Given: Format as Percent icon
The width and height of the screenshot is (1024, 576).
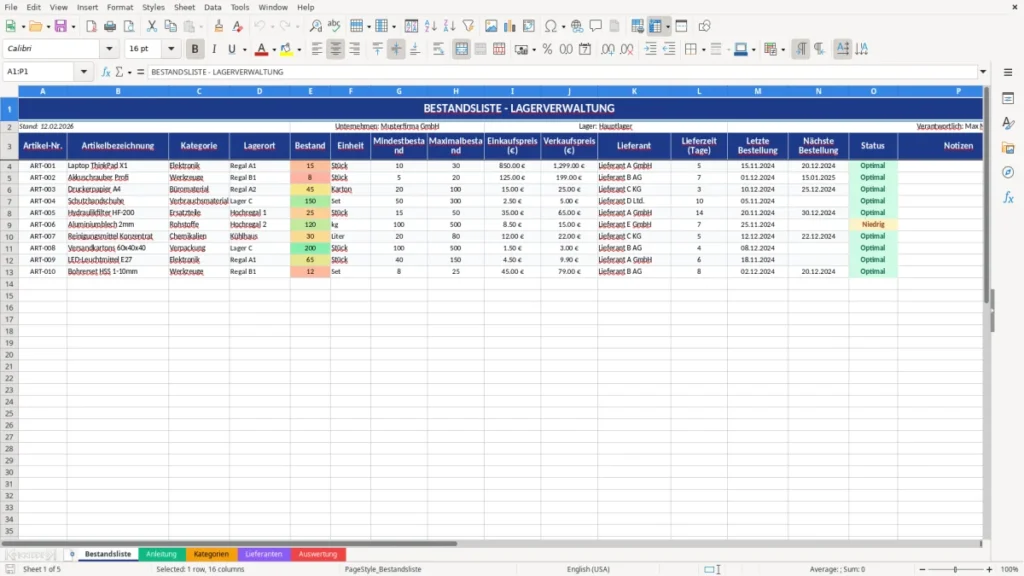Looking at the screenshot, I should [547, 49].
